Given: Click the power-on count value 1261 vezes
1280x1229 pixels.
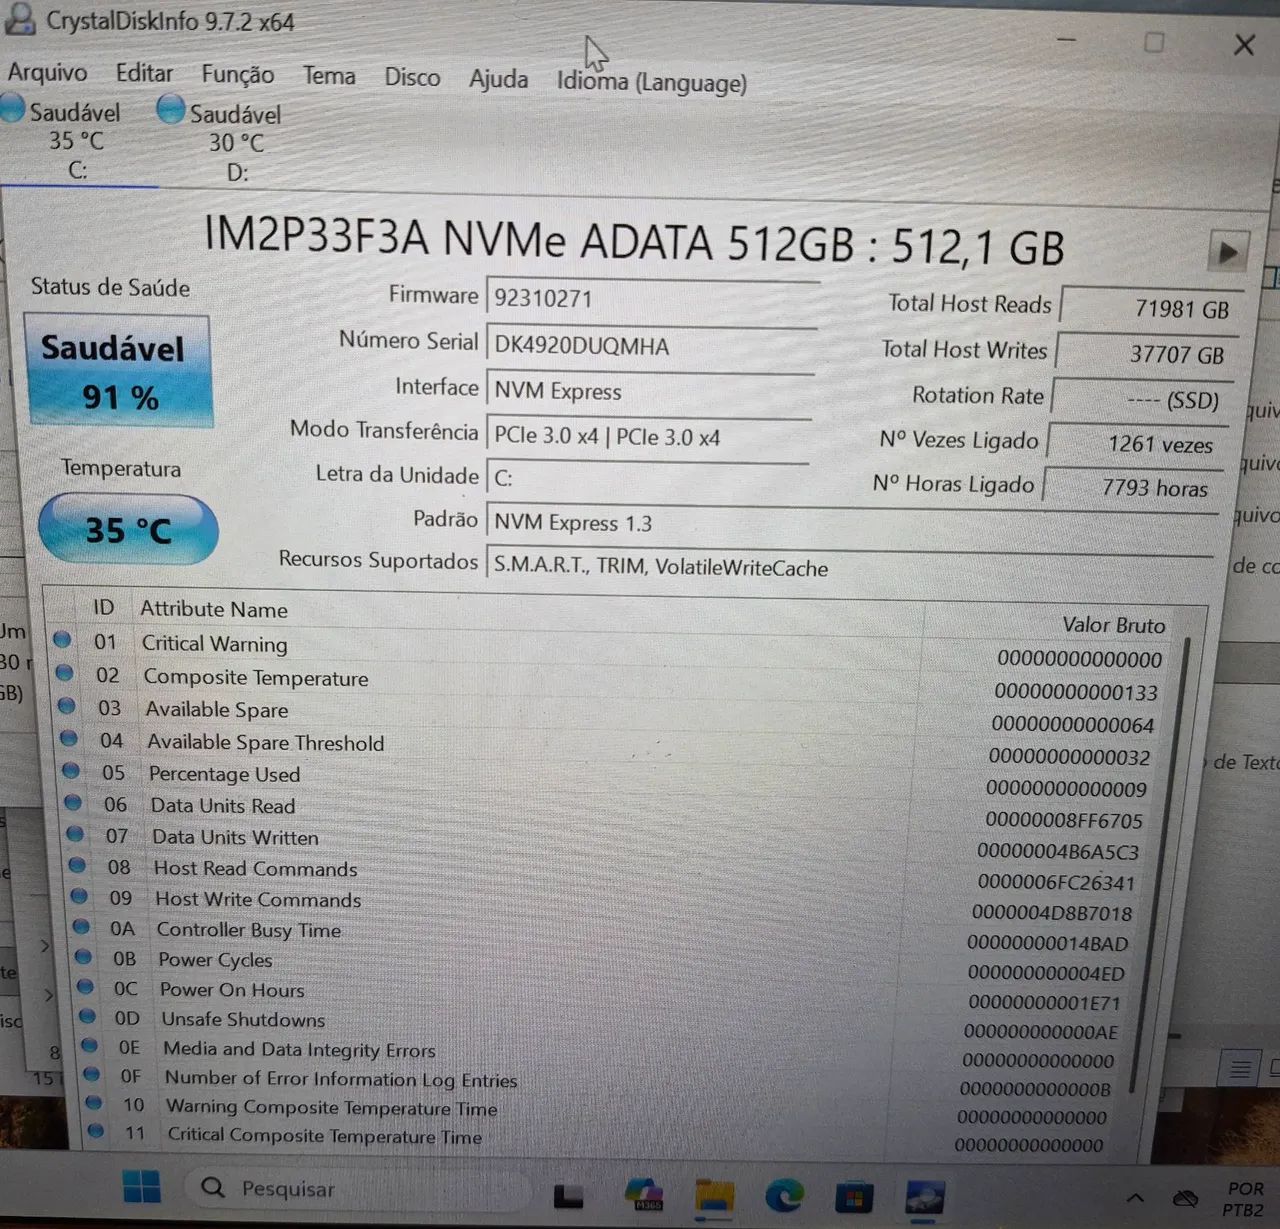Looking at the screenshot, I should tap(1138, 443).
